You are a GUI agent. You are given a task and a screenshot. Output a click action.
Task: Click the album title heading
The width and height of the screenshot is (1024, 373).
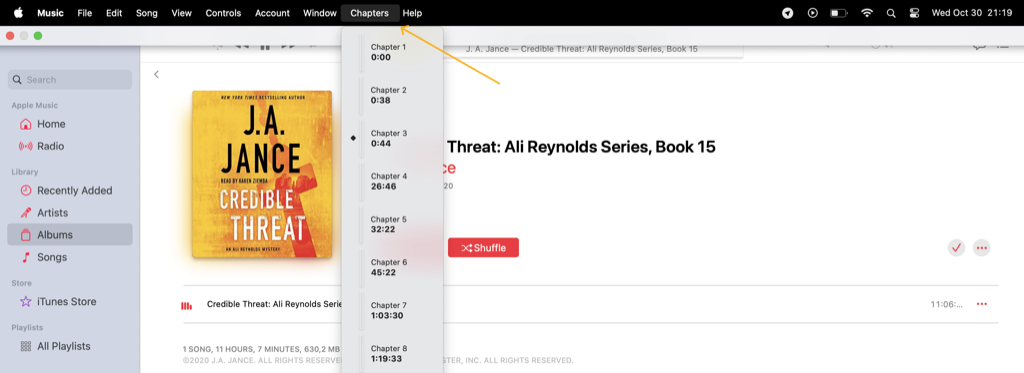click(580, 146)
